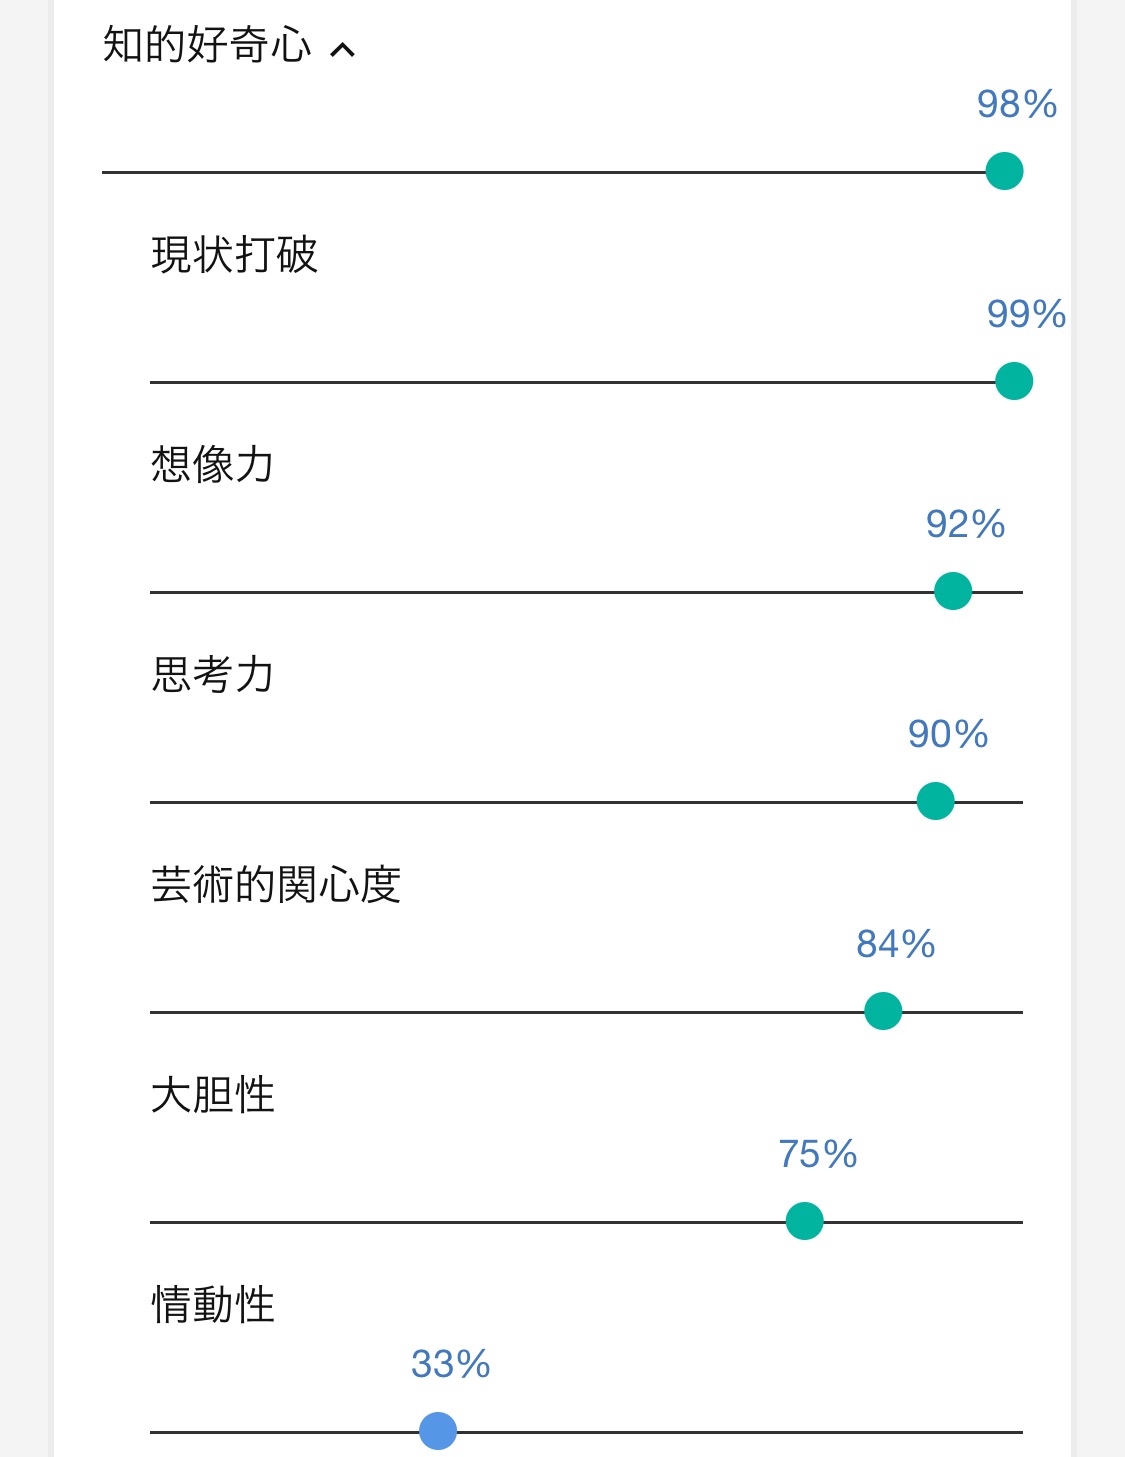
Task: Click the 現状打破 label
Action: click(x=234, y=255)
